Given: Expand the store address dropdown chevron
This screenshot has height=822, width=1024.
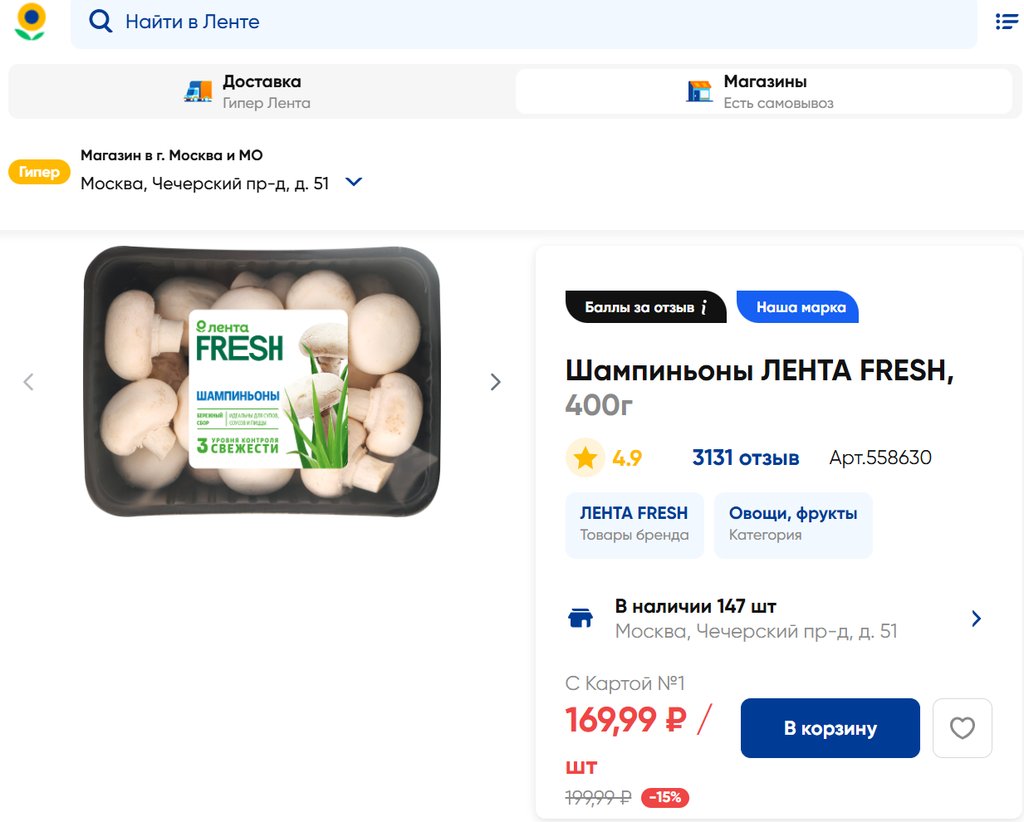Looking at the screenshot, I should coord(353,183).
